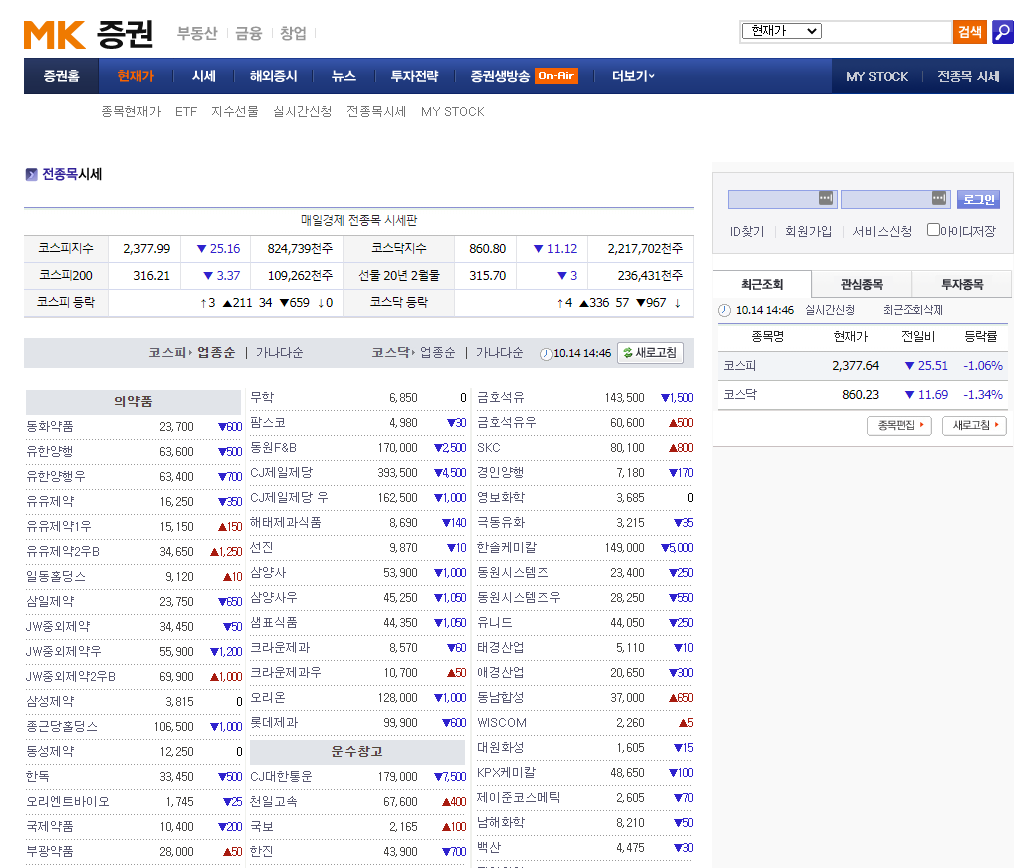
Task: Open the 동화약품 stock
Action: pyautogui.click(x=50, y=426)
